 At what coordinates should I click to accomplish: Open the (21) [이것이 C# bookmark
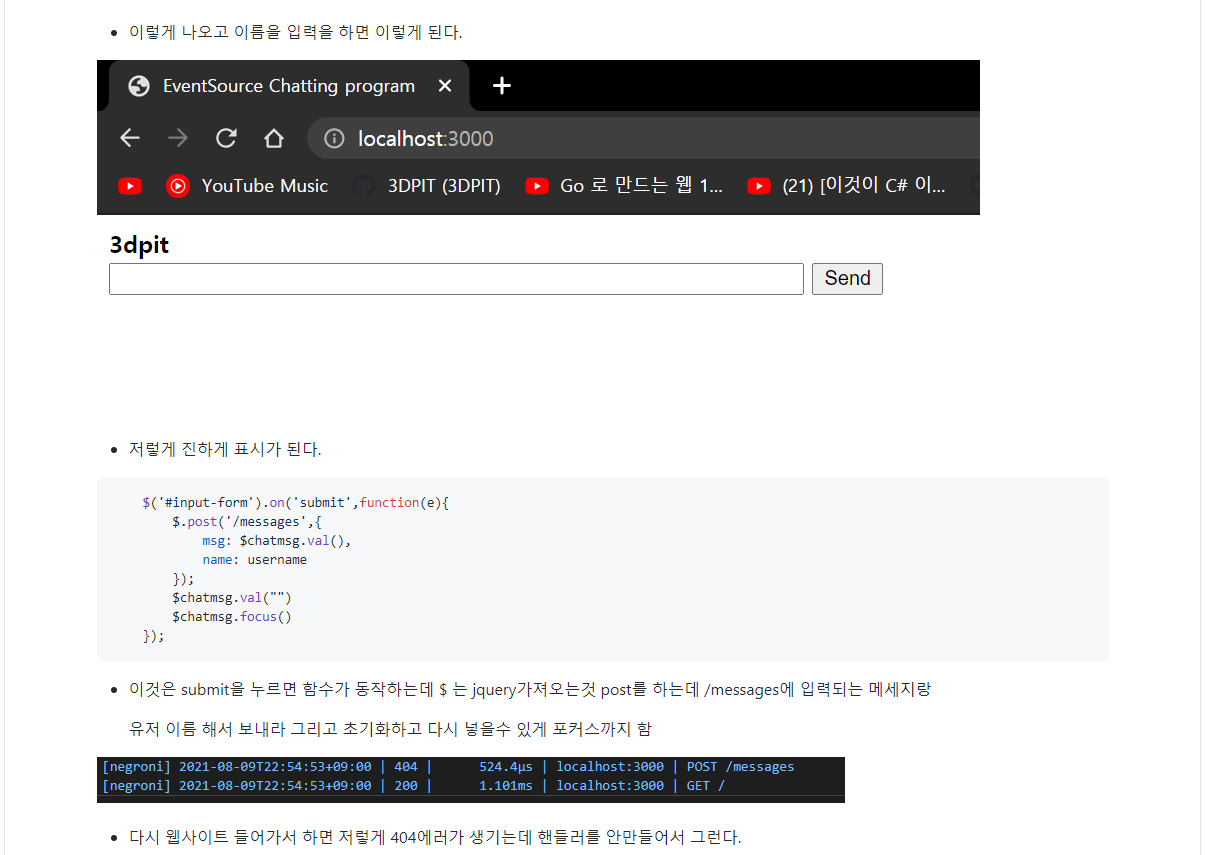(864, 186)
